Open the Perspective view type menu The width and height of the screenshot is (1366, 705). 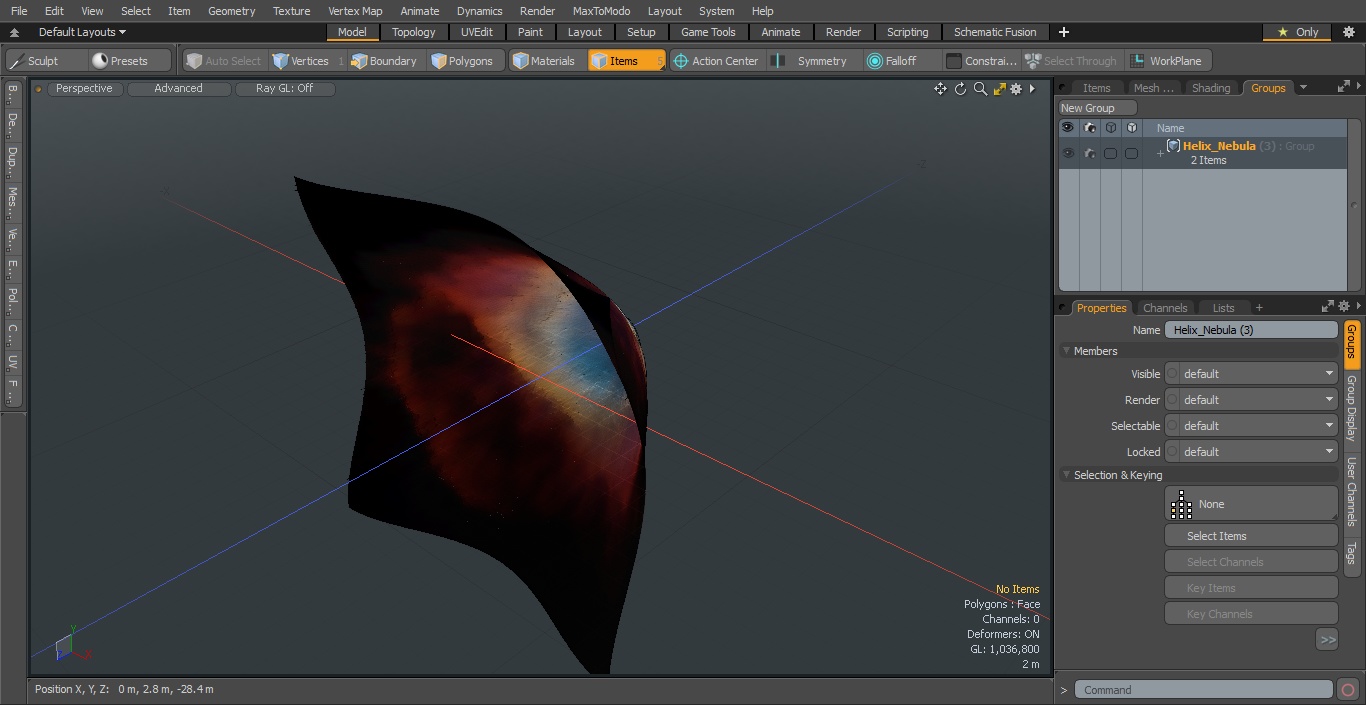(x=84, y=89)
